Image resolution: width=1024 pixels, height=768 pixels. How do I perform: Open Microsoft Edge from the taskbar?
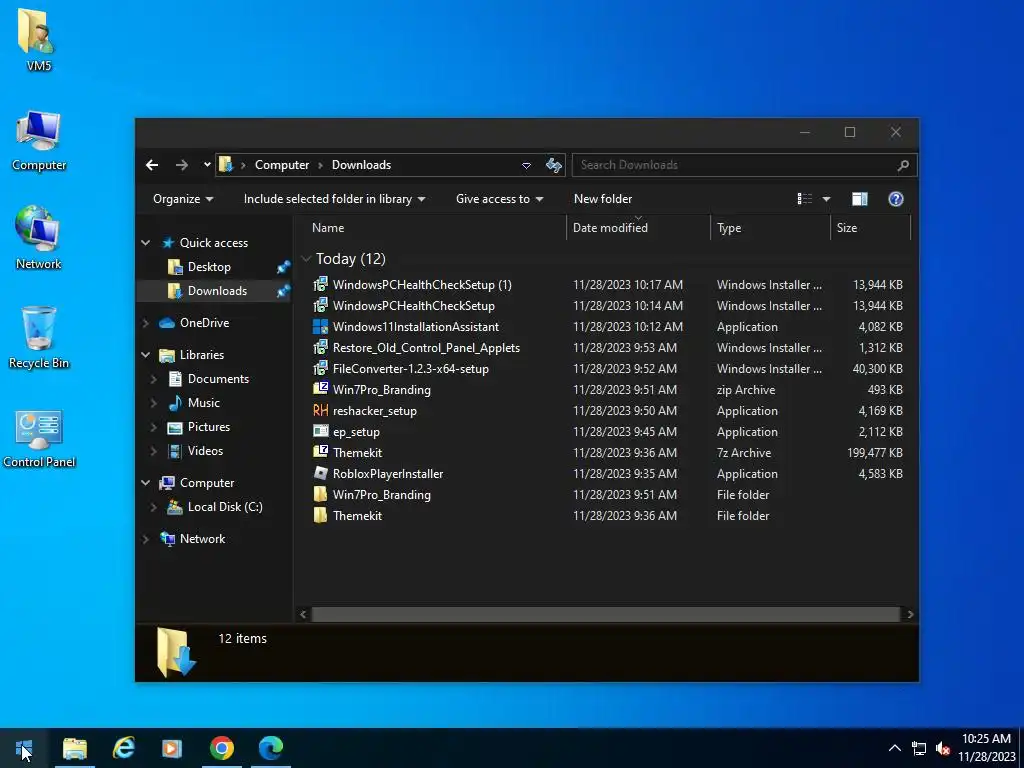tap(270, 748)
